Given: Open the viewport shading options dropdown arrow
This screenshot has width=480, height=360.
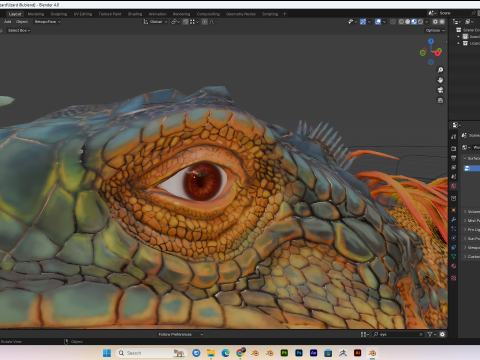Looking at the screenshot, I should tap(427, 22).
